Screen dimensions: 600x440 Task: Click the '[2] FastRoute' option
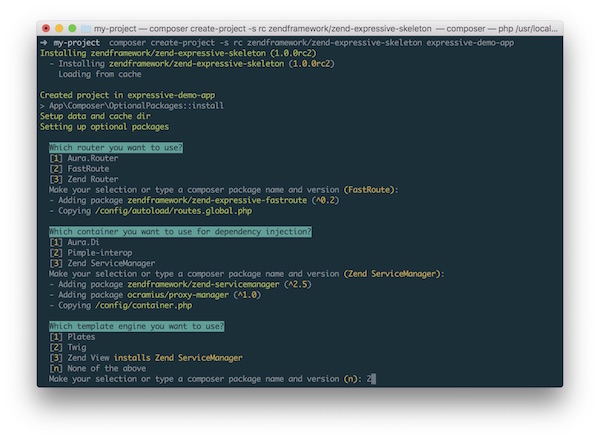79,169
